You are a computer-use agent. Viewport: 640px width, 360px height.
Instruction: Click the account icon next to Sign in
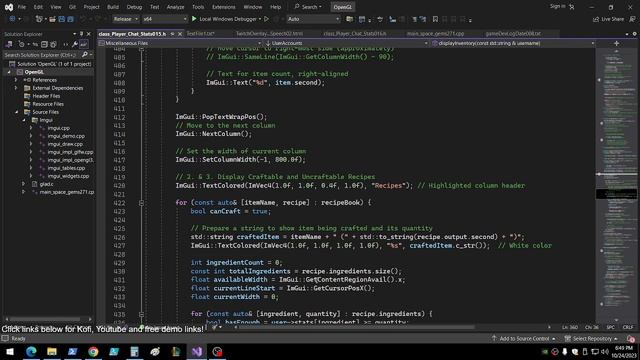tap(572, 7)
